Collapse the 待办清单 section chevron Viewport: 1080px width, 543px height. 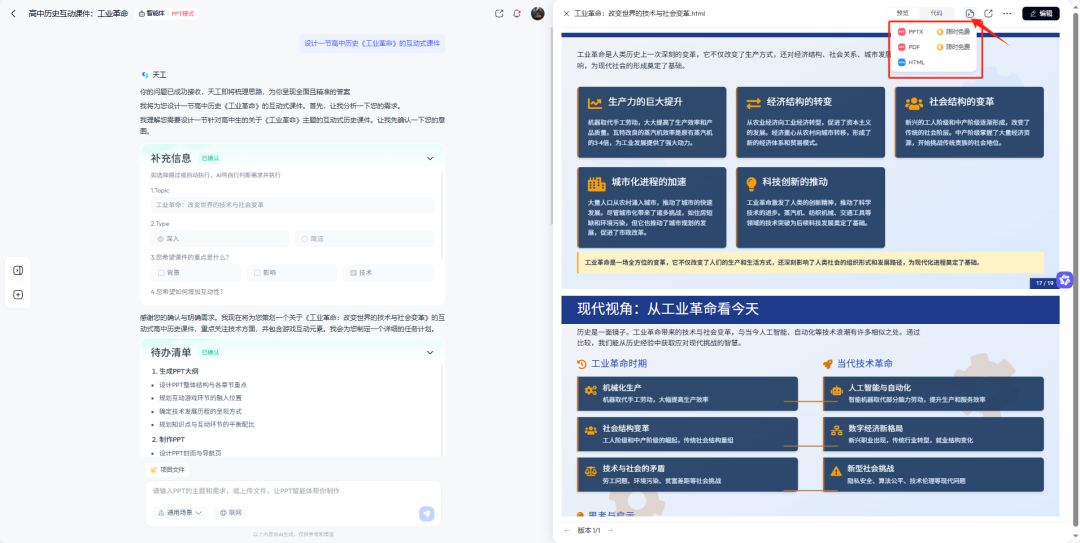pyautogui.click(x=430, y=352)
